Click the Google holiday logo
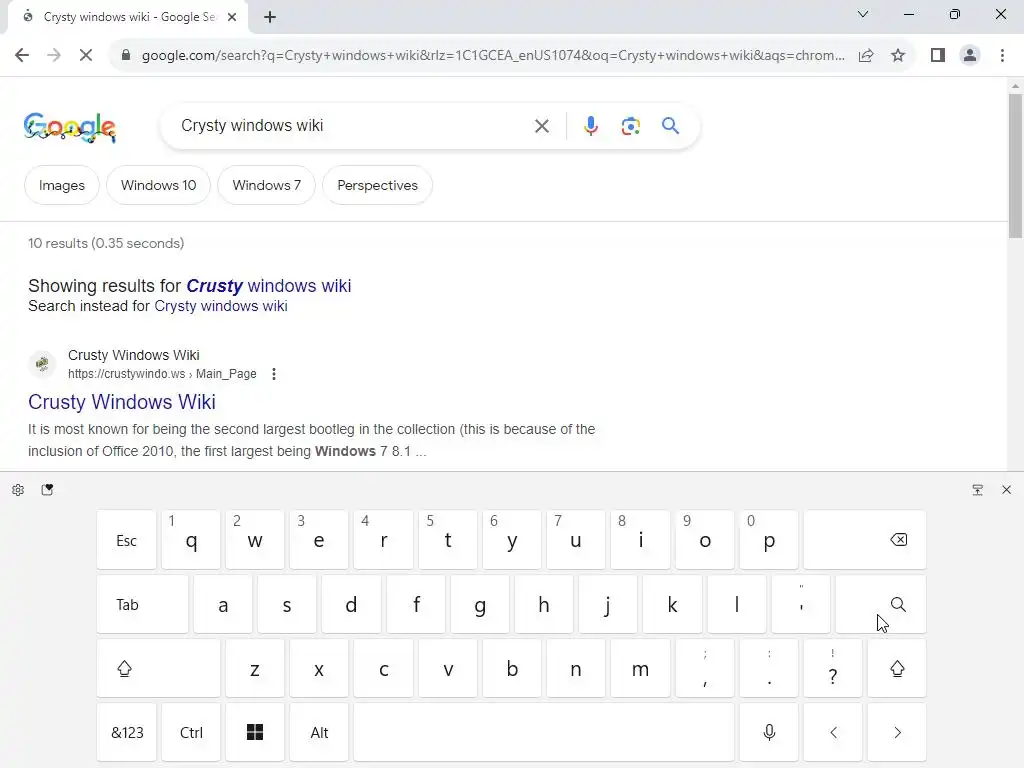This screenshot has width=1024, height=768. 70,127
